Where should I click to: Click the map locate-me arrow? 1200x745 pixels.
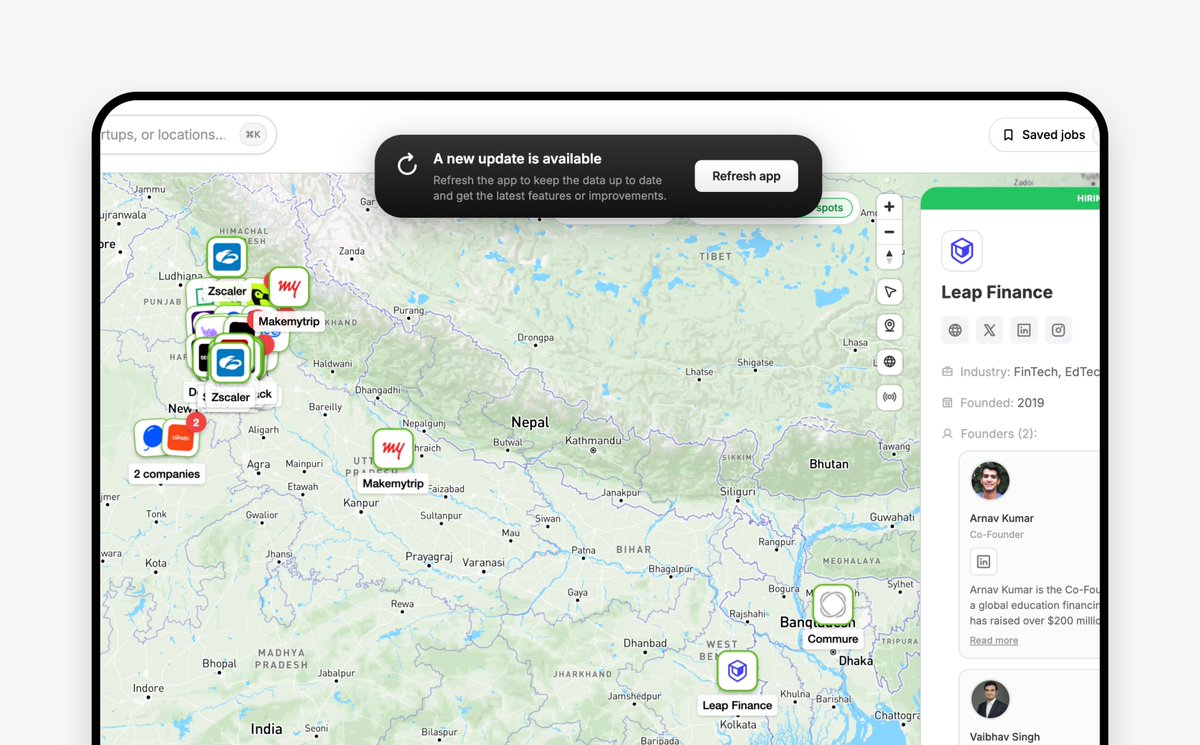pos(889,291)
